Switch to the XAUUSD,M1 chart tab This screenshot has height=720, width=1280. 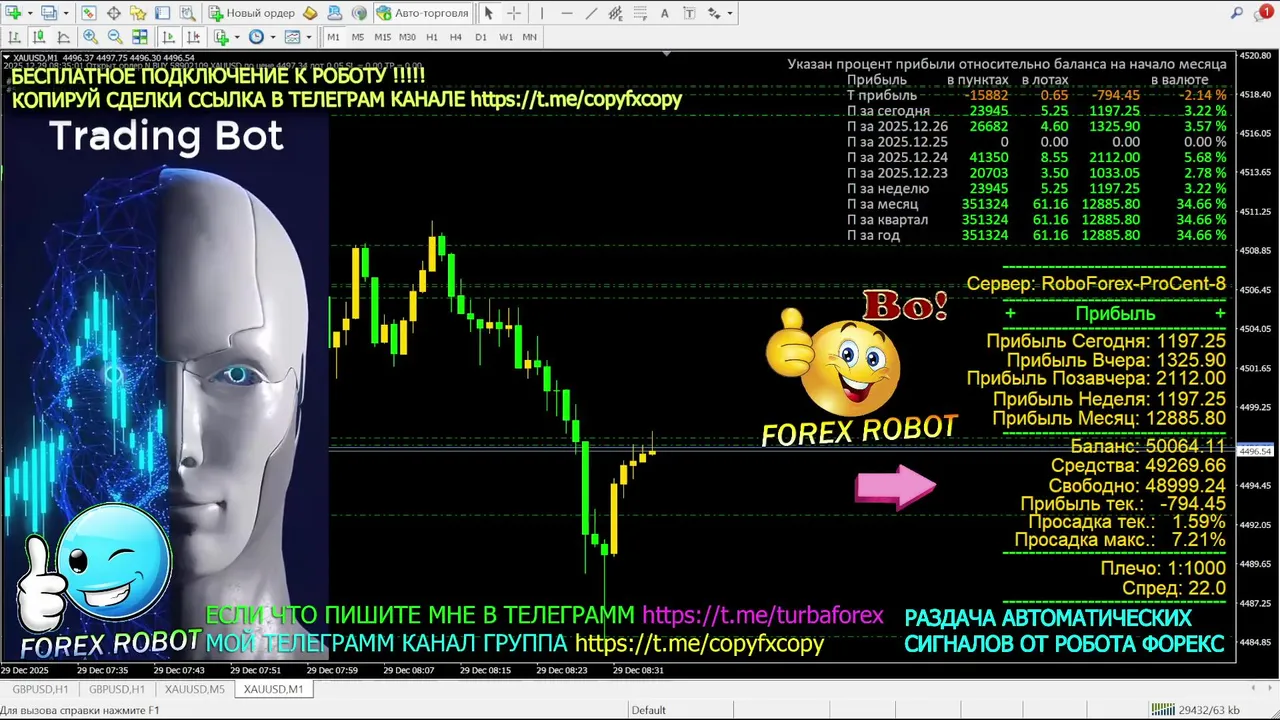273,689
